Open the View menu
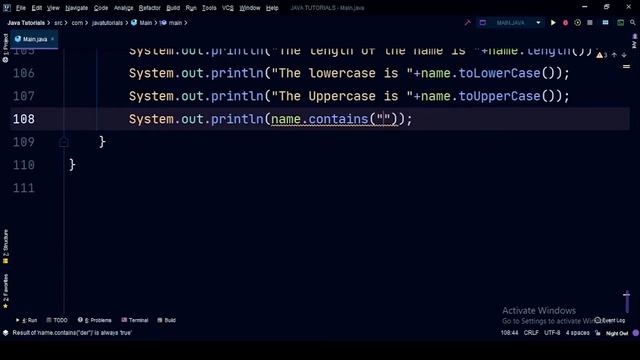Viewport: 640px width, 360px height. 53,8
